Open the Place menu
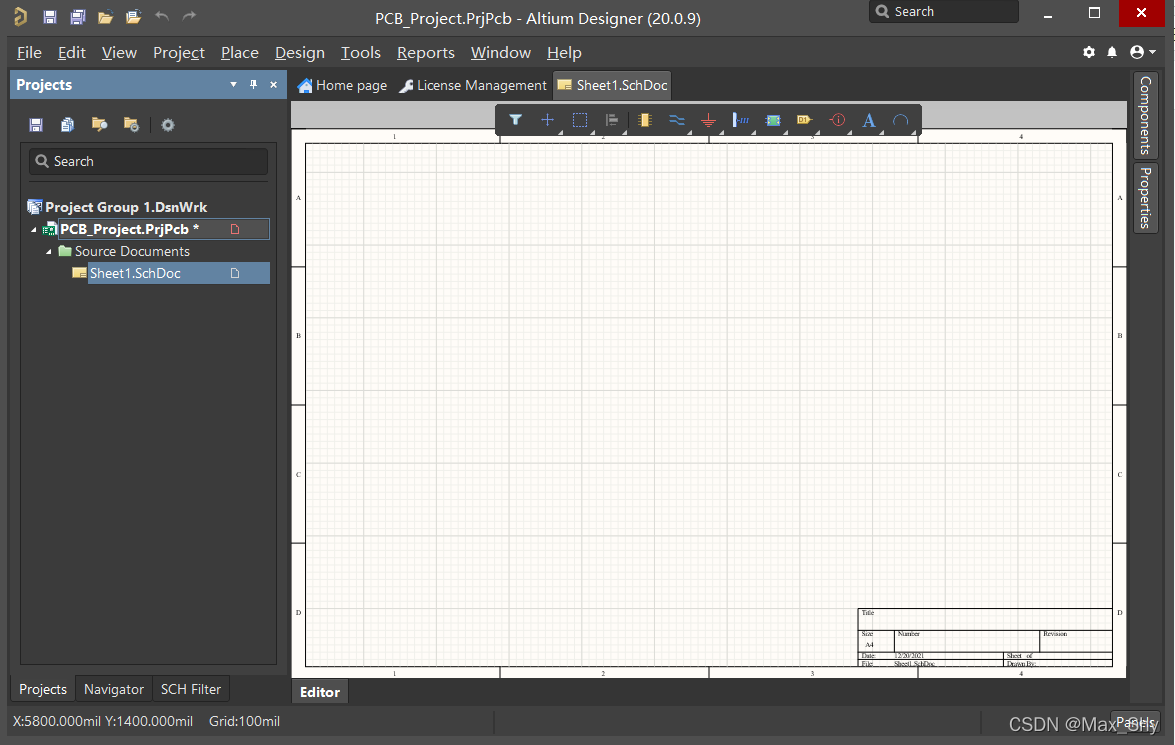 (240, 52)
